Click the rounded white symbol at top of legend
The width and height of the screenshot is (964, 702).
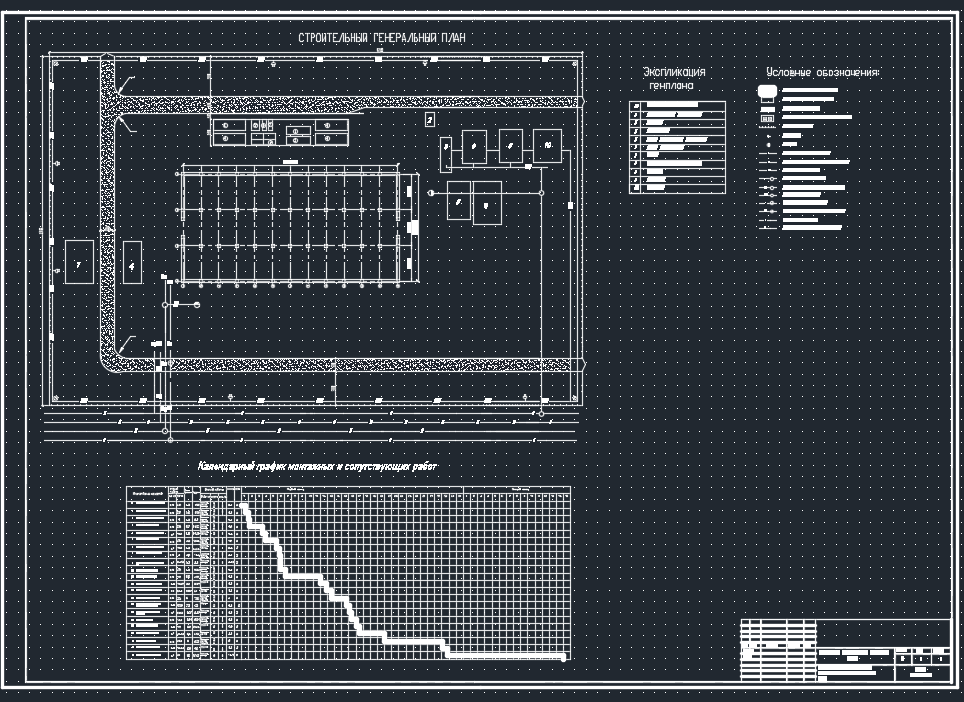tap(767, 92)
